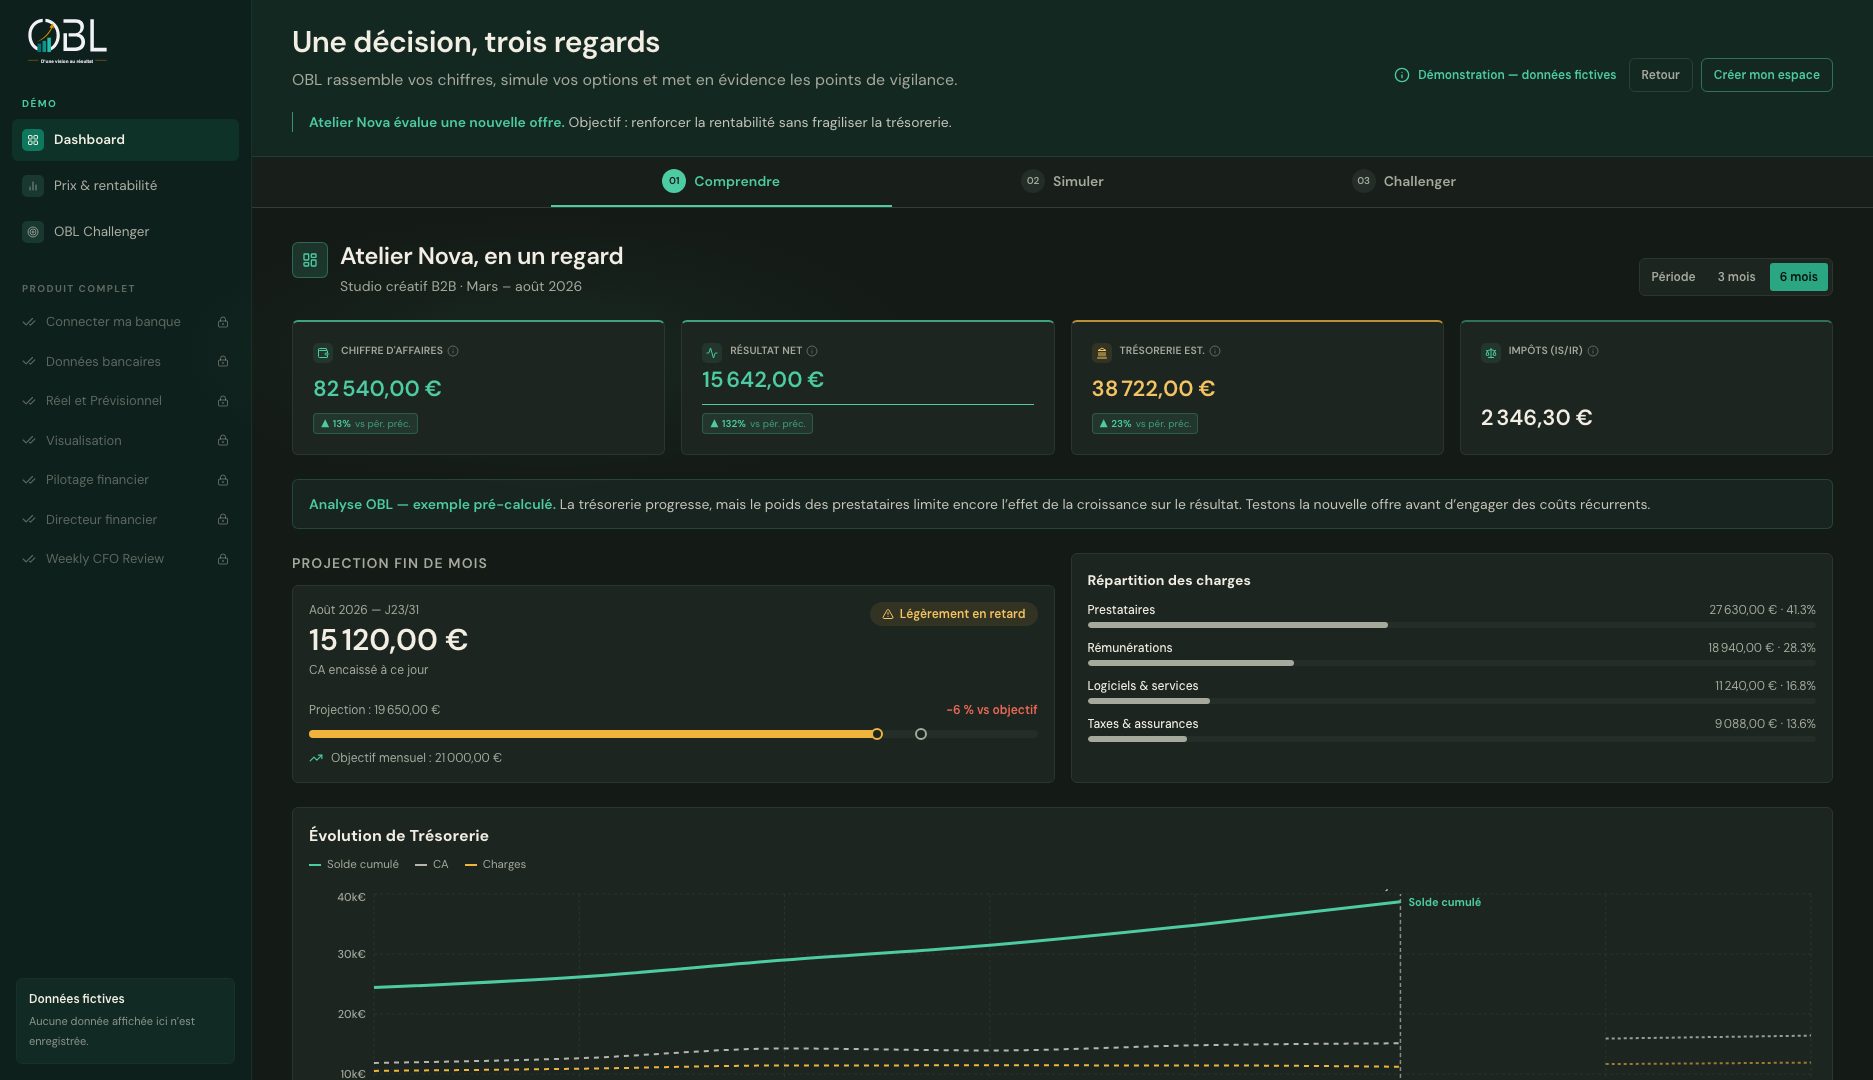Click lock icon beside Réel et Prévisionnel

pos(223,401)
